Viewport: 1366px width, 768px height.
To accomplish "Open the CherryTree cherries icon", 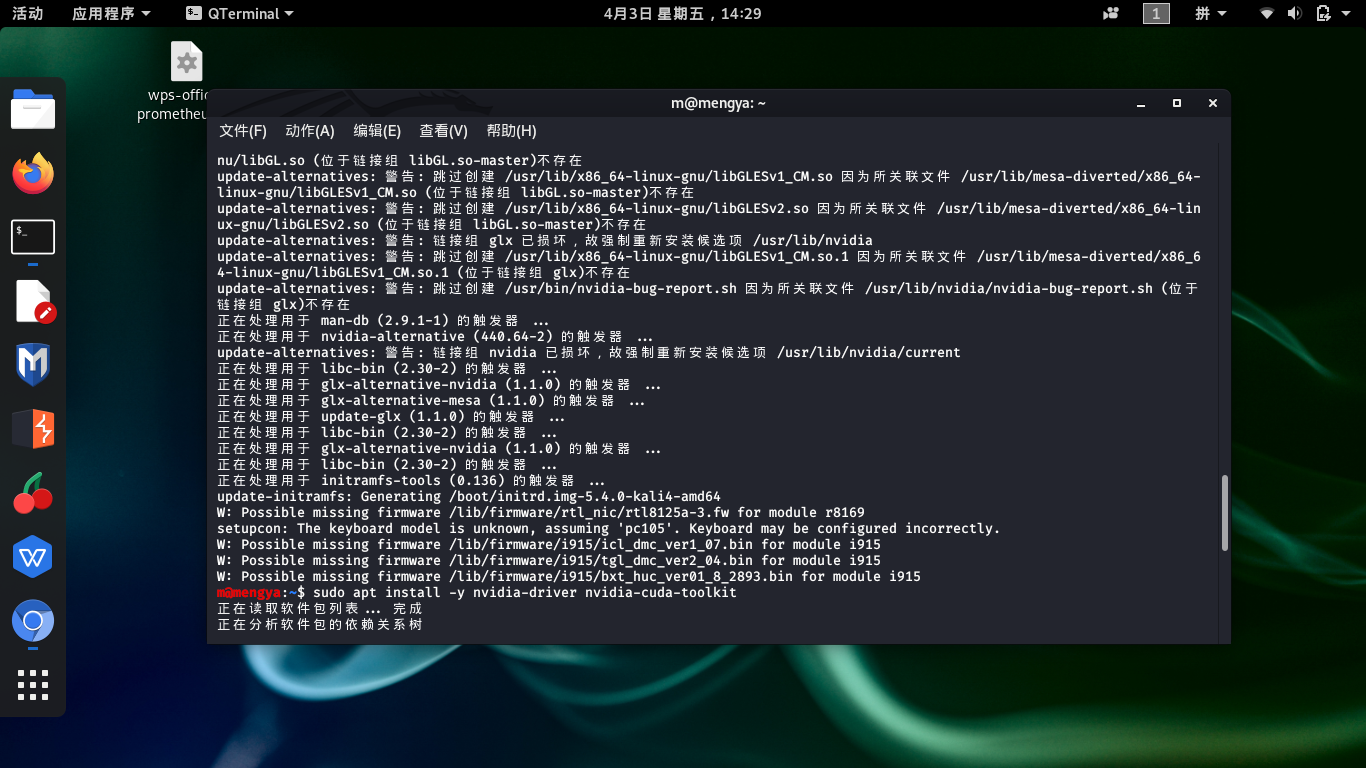I will tap(33, 493).
